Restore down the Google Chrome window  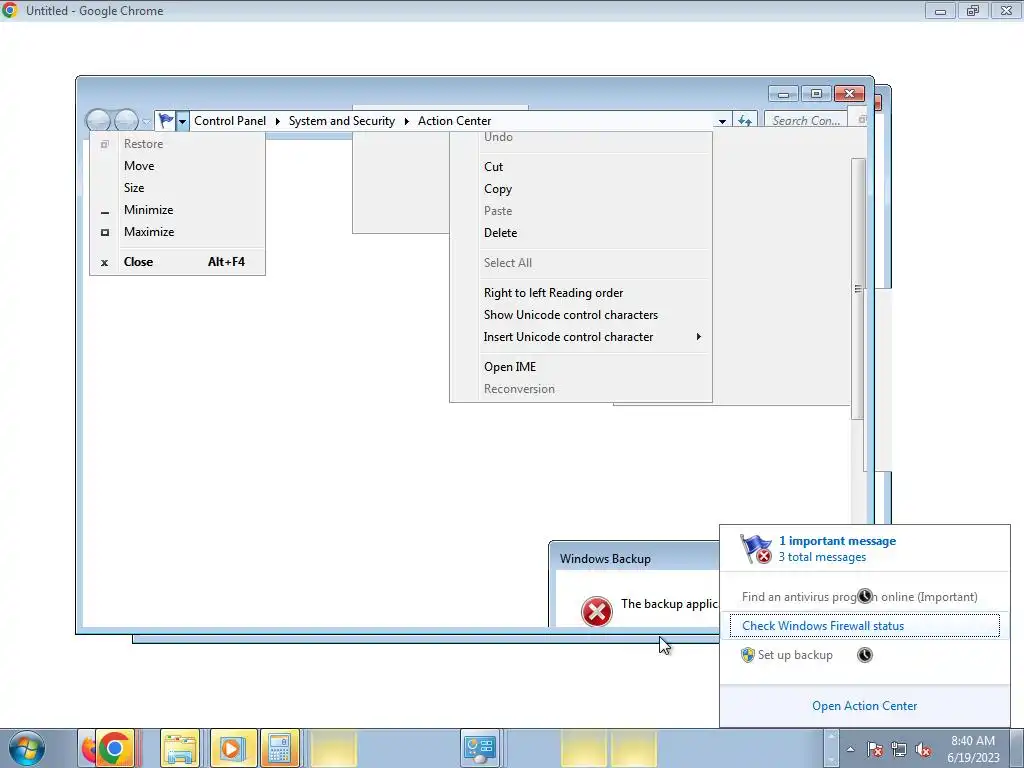pyautogui.click(x=973, y=10)
